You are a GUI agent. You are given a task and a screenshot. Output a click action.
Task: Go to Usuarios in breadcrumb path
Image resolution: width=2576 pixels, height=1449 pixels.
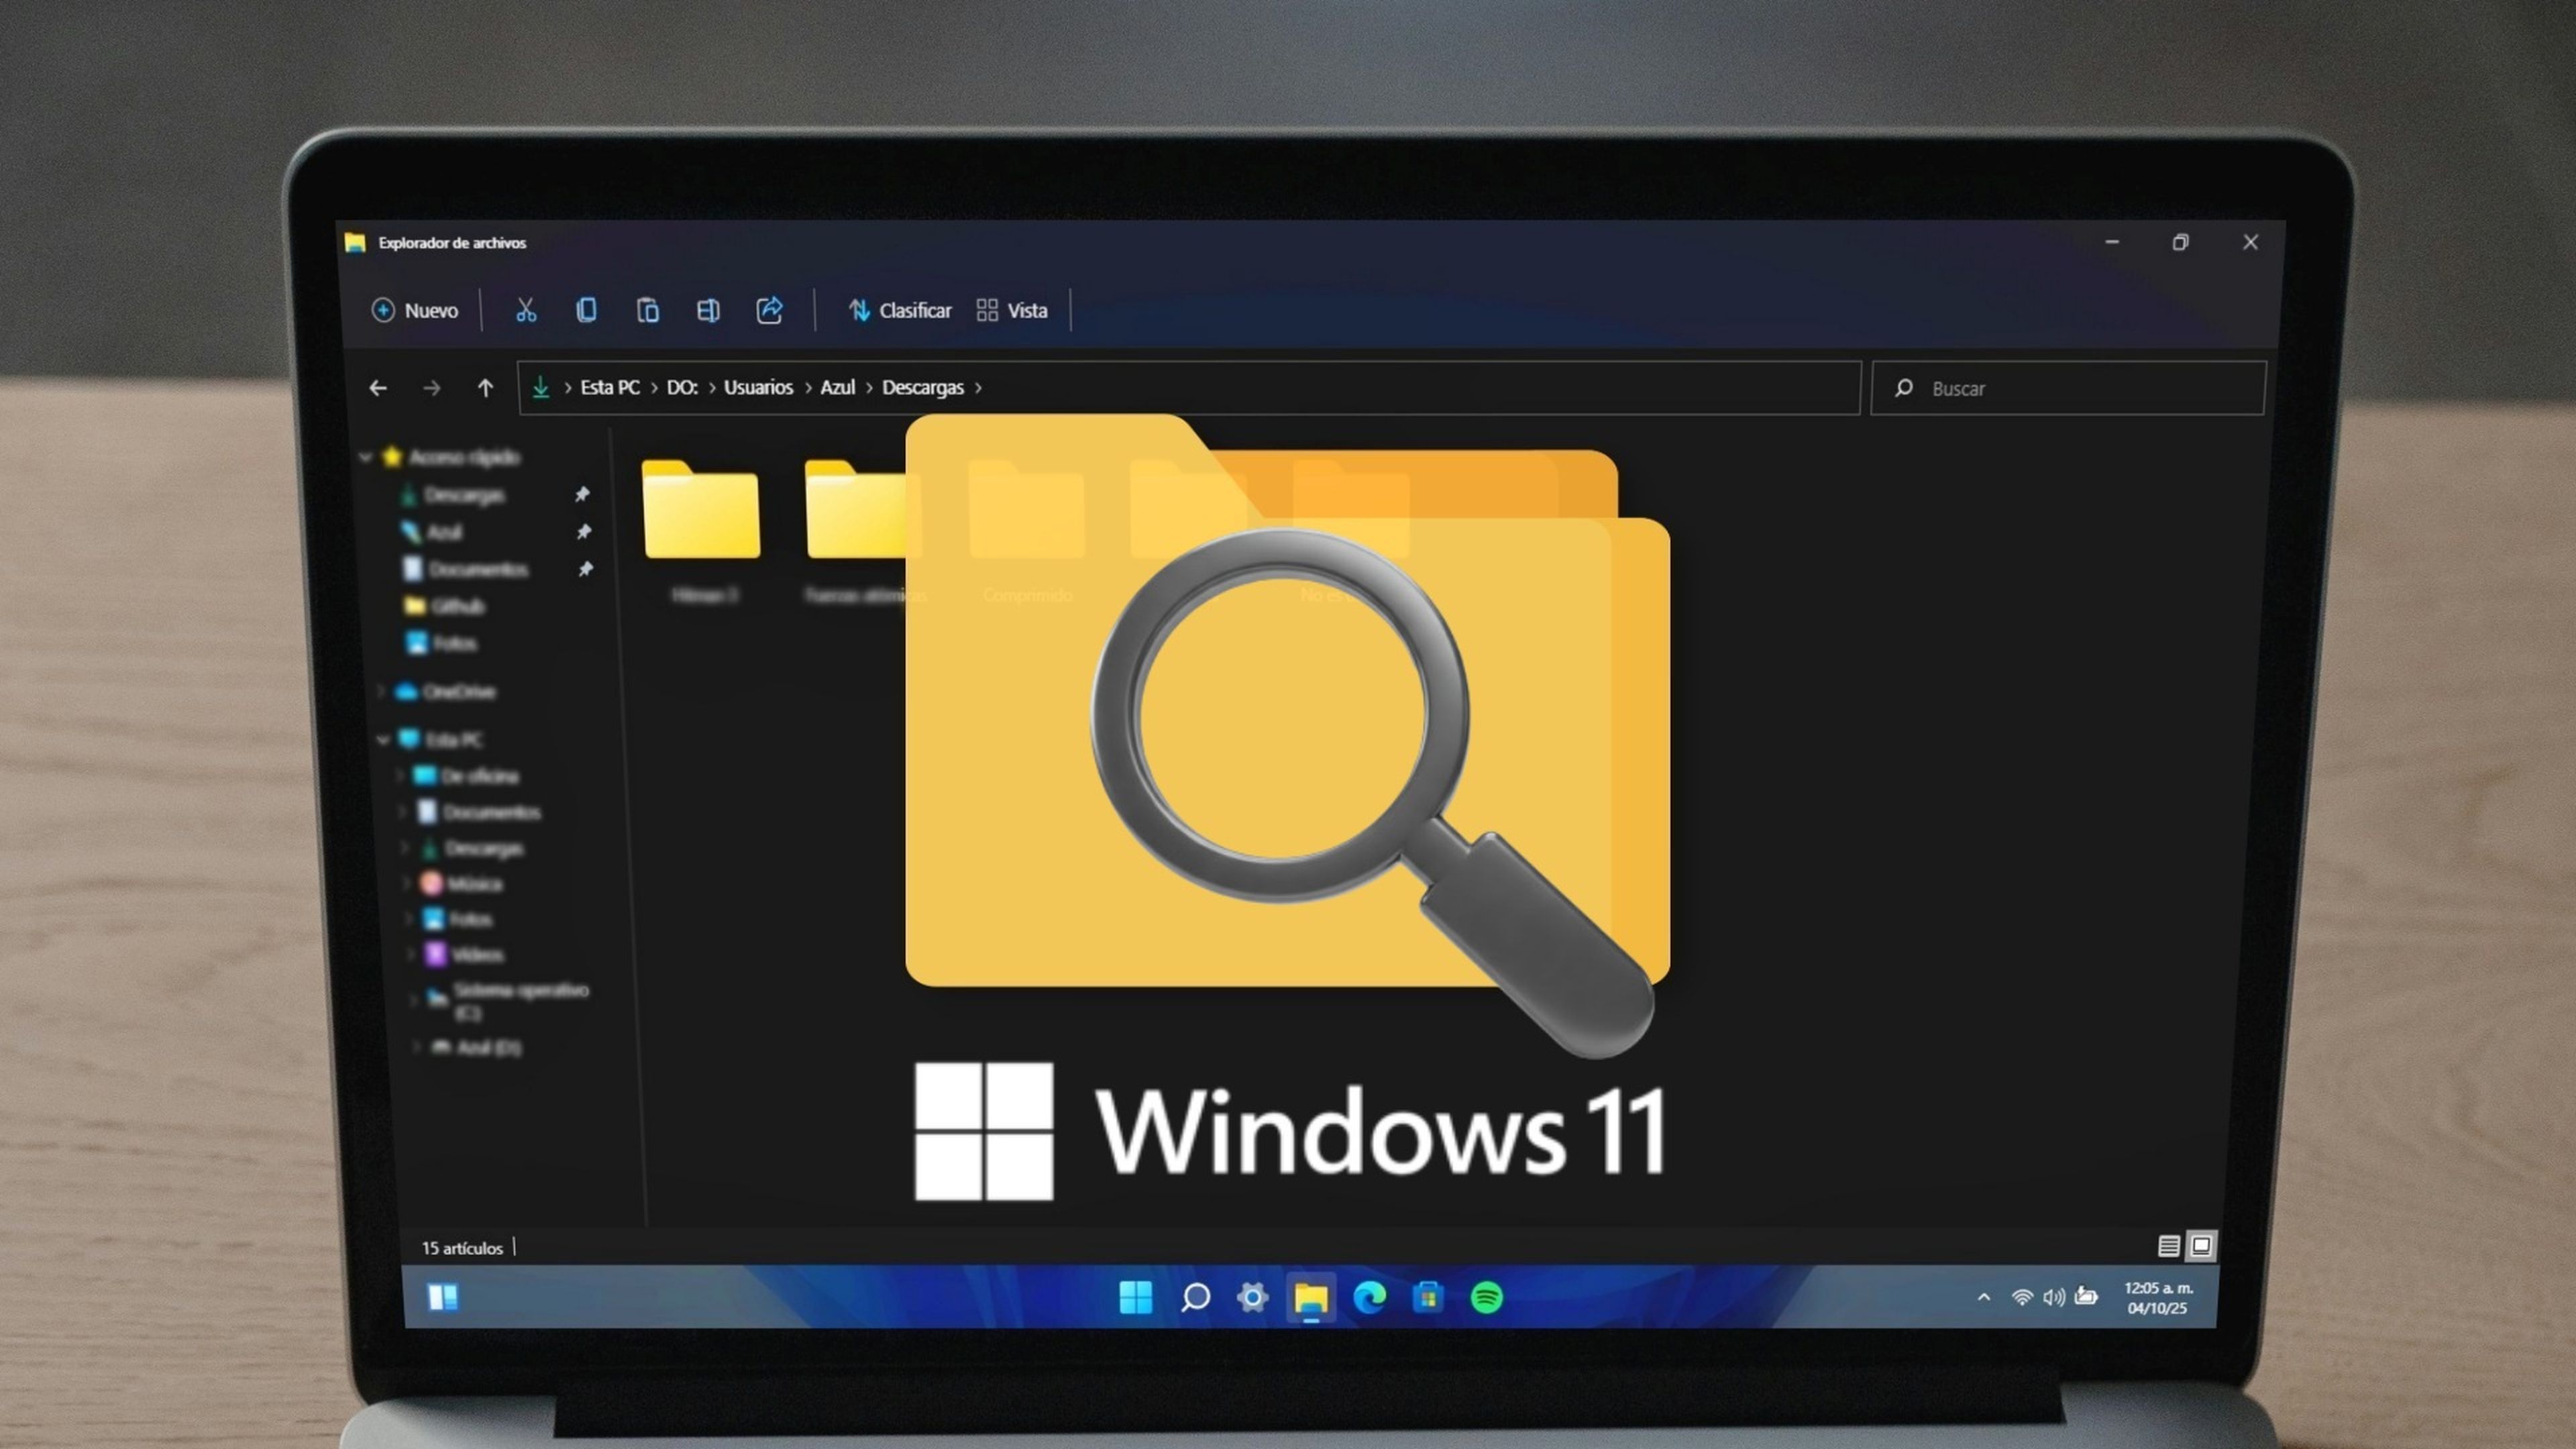pyautogui.click(x=758, y=387)
